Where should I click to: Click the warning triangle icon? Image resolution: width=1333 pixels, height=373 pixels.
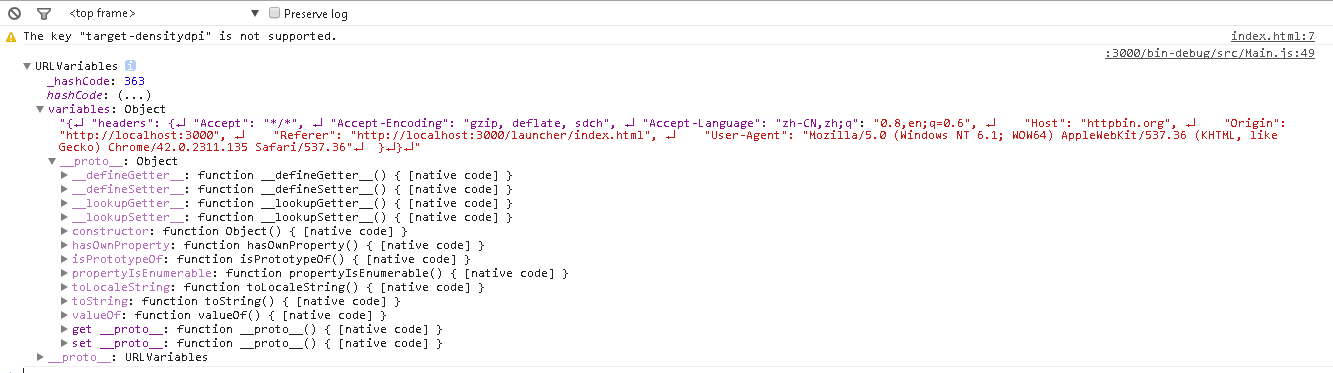point(12,36)
